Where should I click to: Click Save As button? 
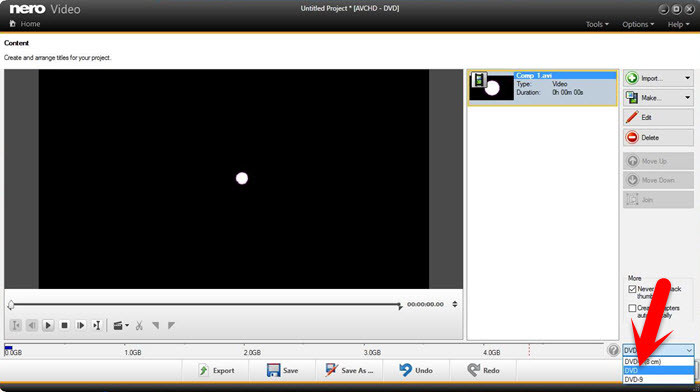349,371
